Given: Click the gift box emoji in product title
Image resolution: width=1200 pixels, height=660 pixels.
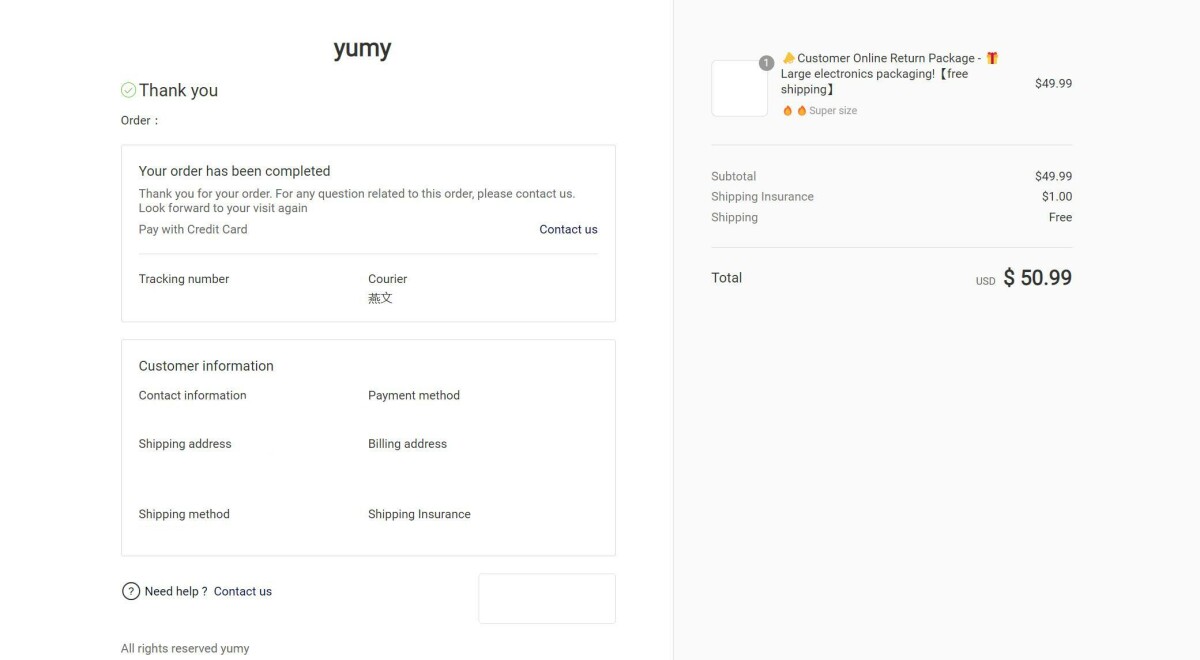Looking at the screenshot, I should pos(992,58).
